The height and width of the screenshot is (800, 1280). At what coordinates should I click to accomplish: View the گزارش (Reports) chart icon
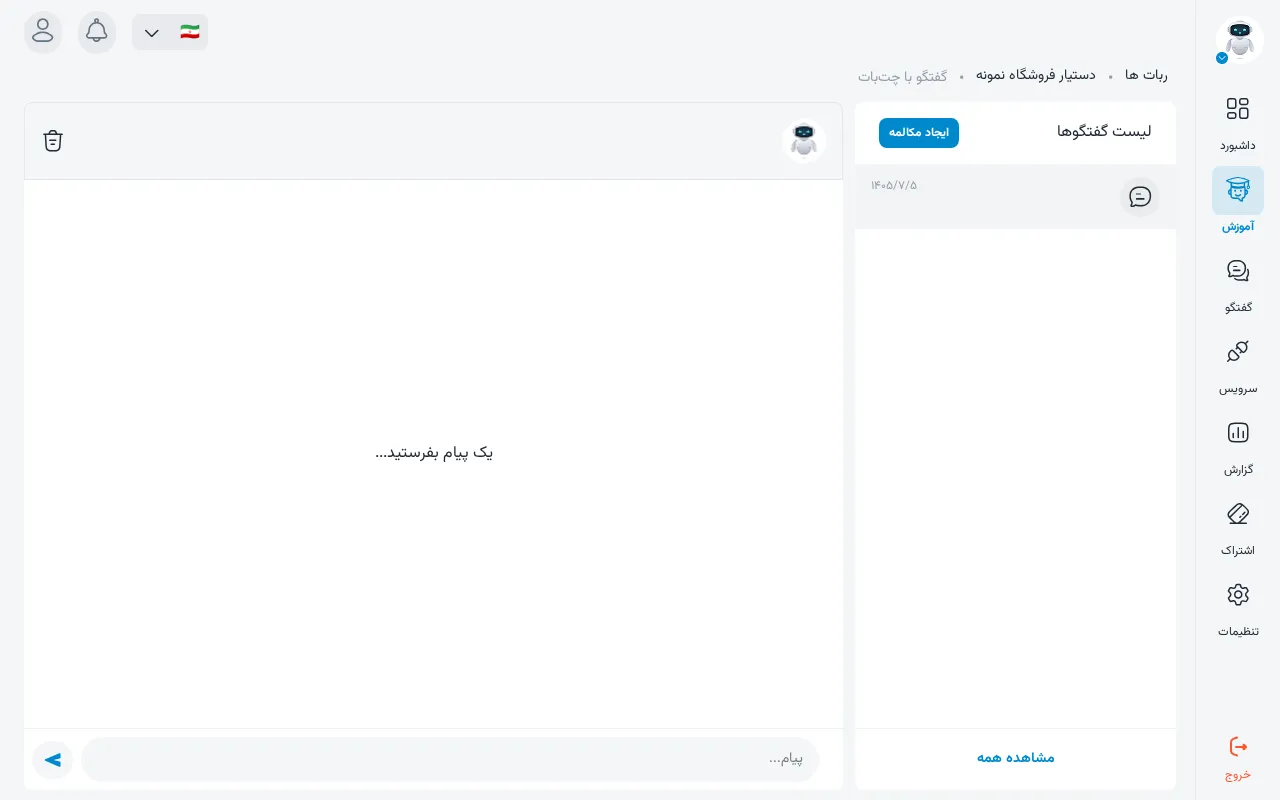coord(1238,433)
